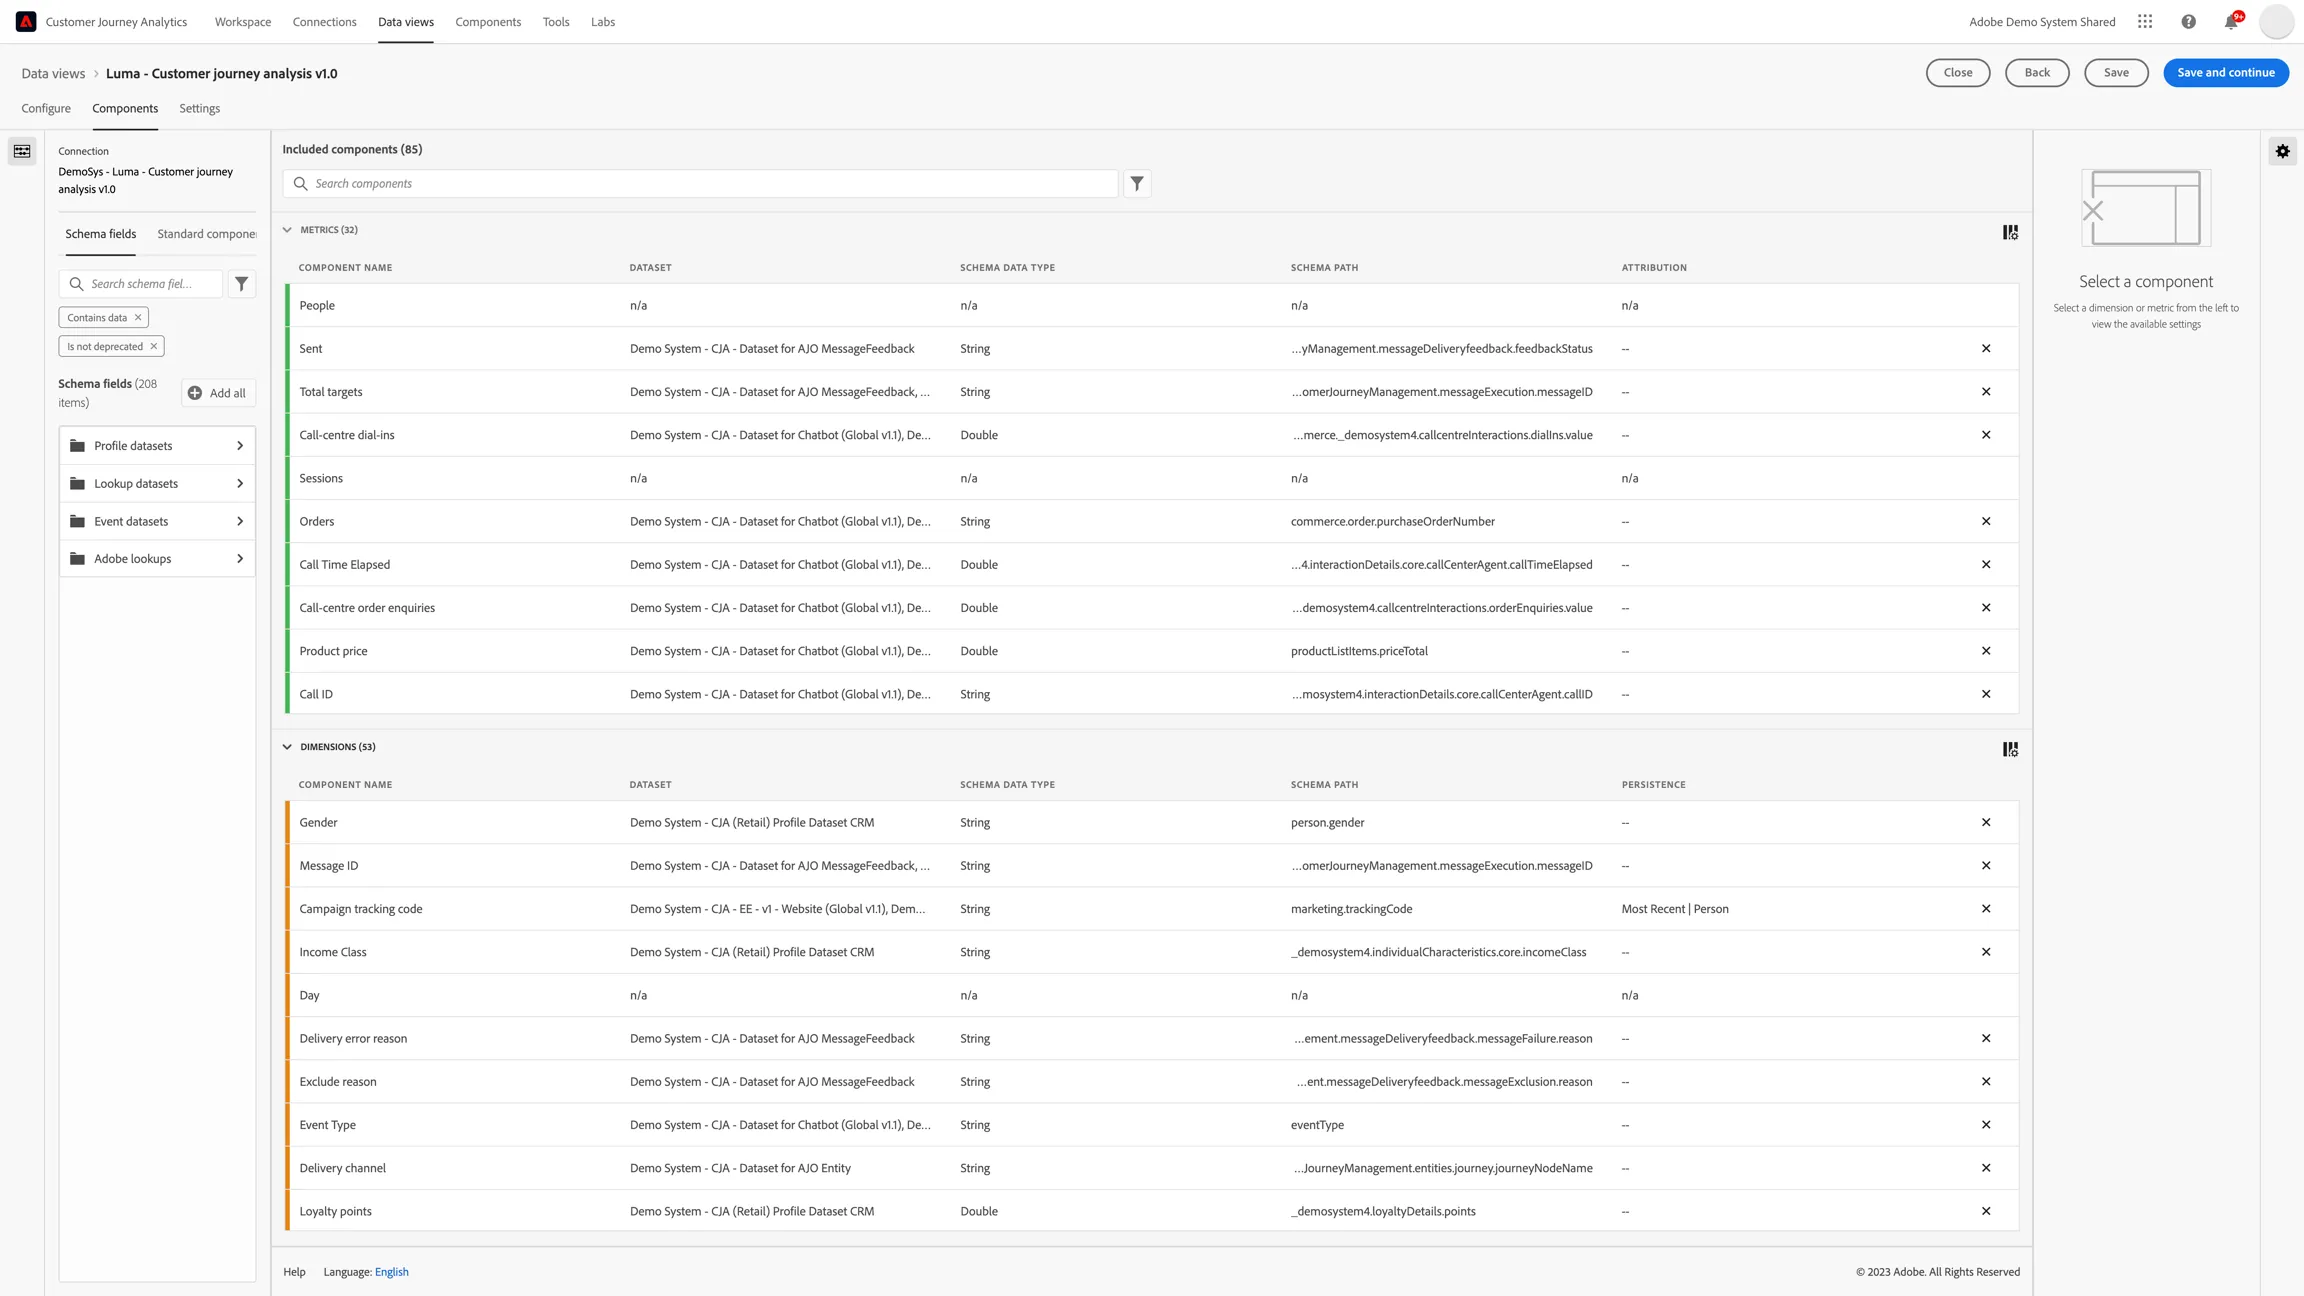2304x1296 pixels.
Task: Remove the 'Contains data' filter tag
Action: tap(138, 317)
